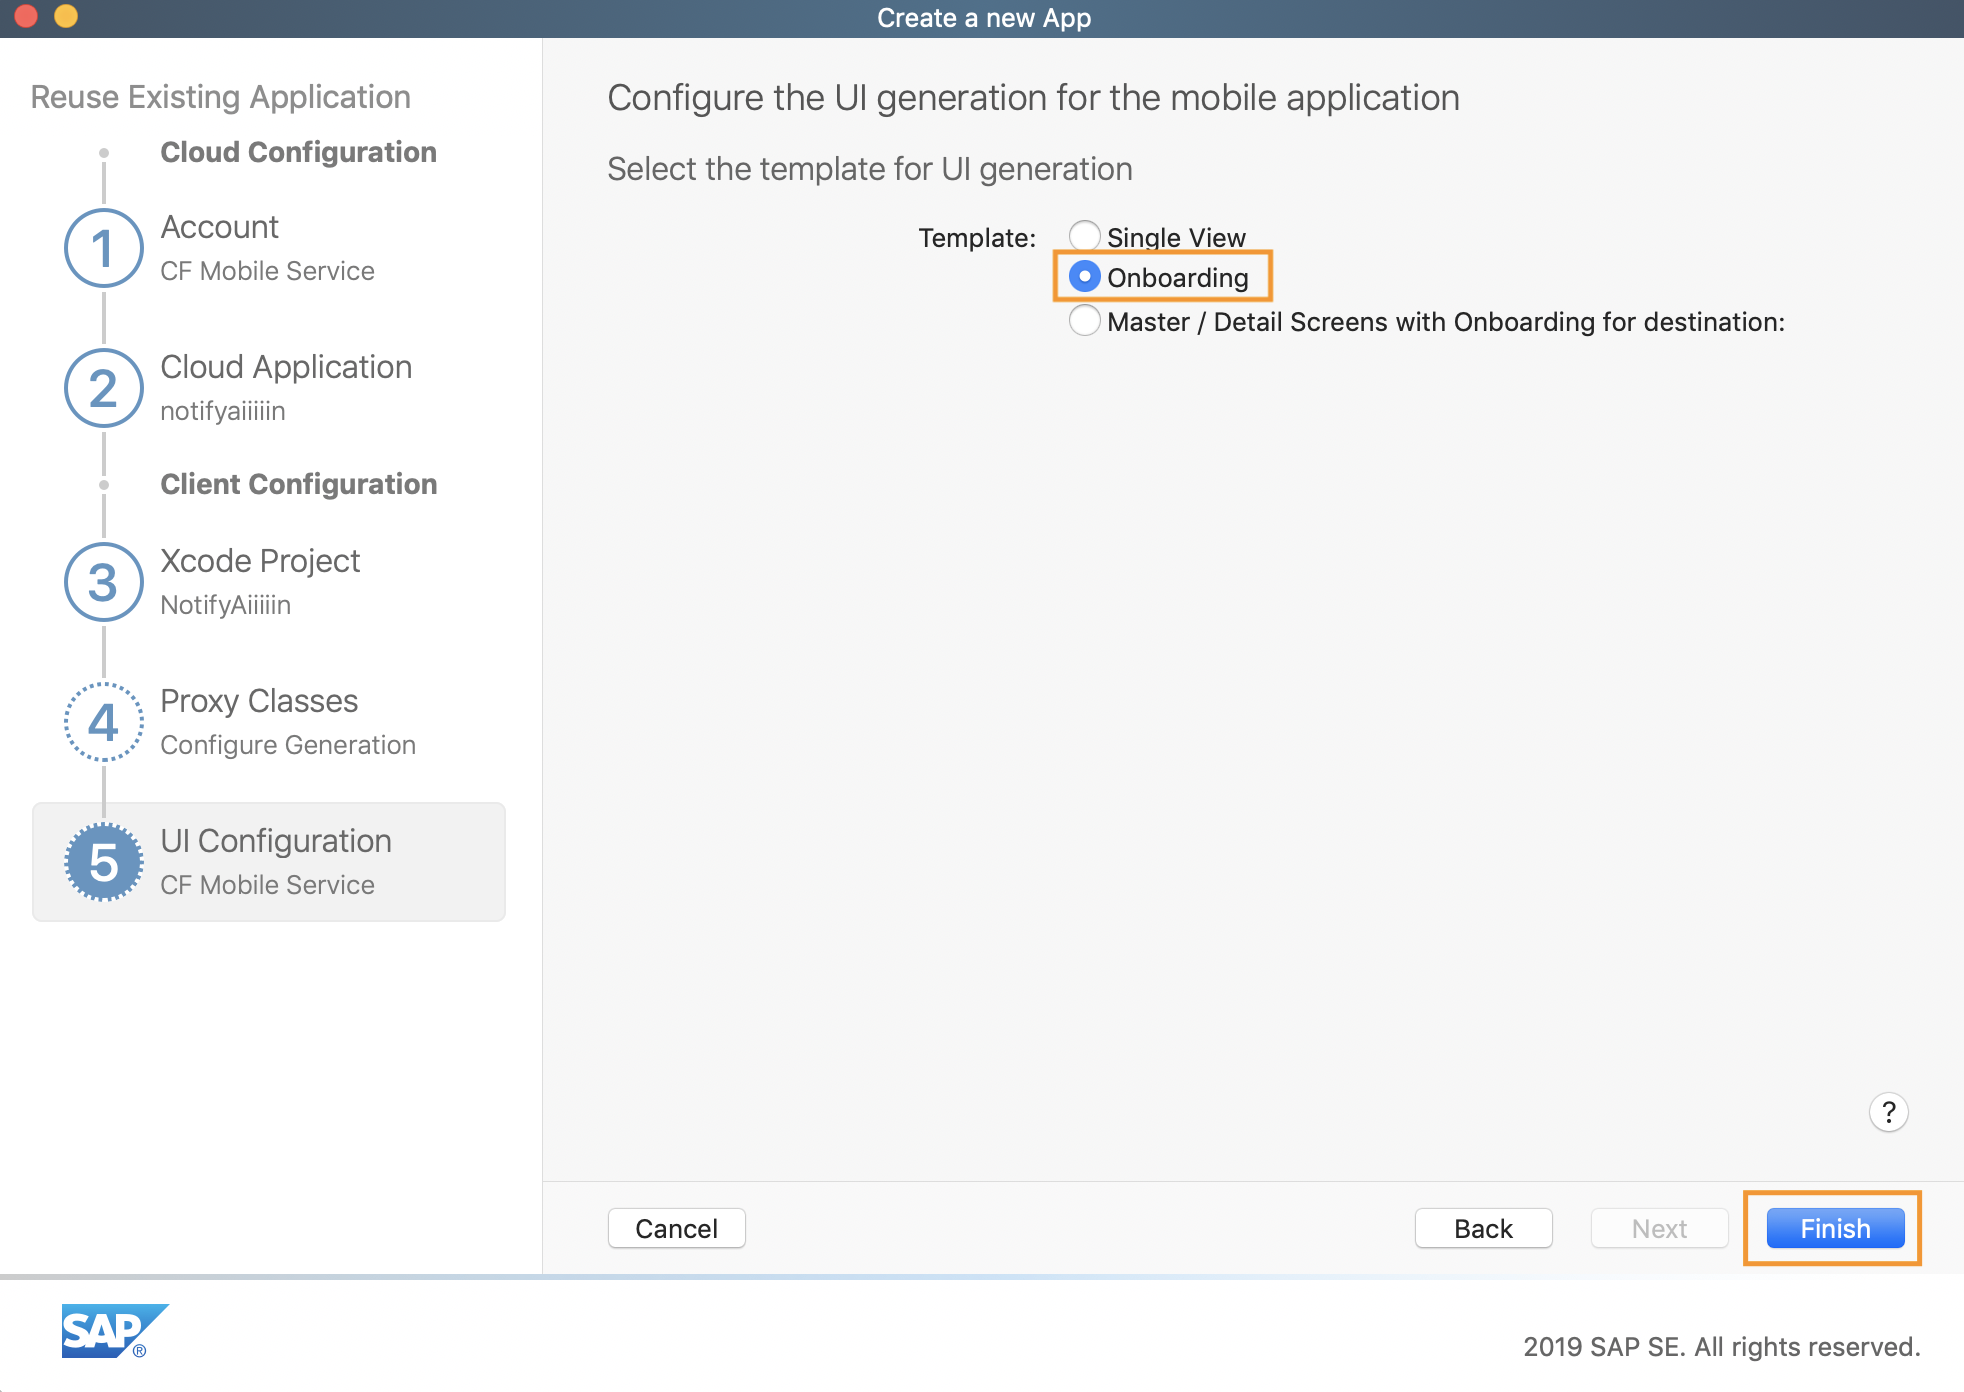The image size is (1964, 1392).
Task: Click 'CF Mobile Service' under Account
Action: [268, 271]
